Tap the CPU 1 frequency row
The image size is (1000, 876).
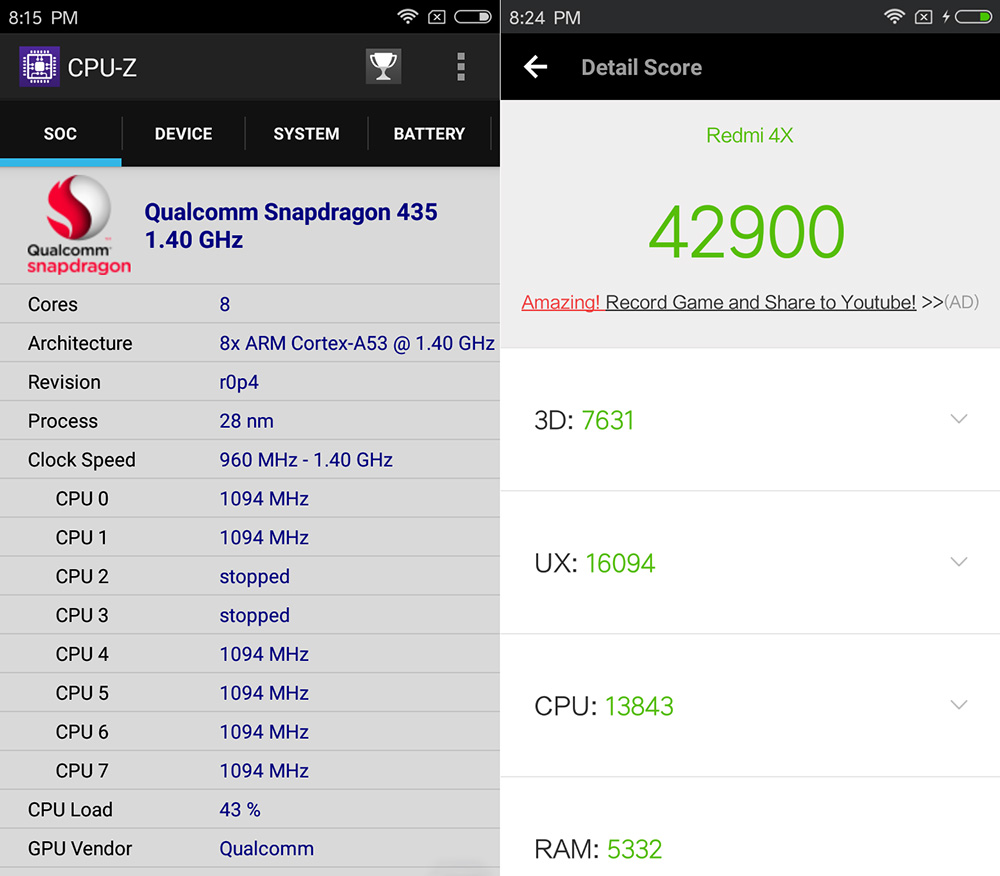tap(250, 537)
